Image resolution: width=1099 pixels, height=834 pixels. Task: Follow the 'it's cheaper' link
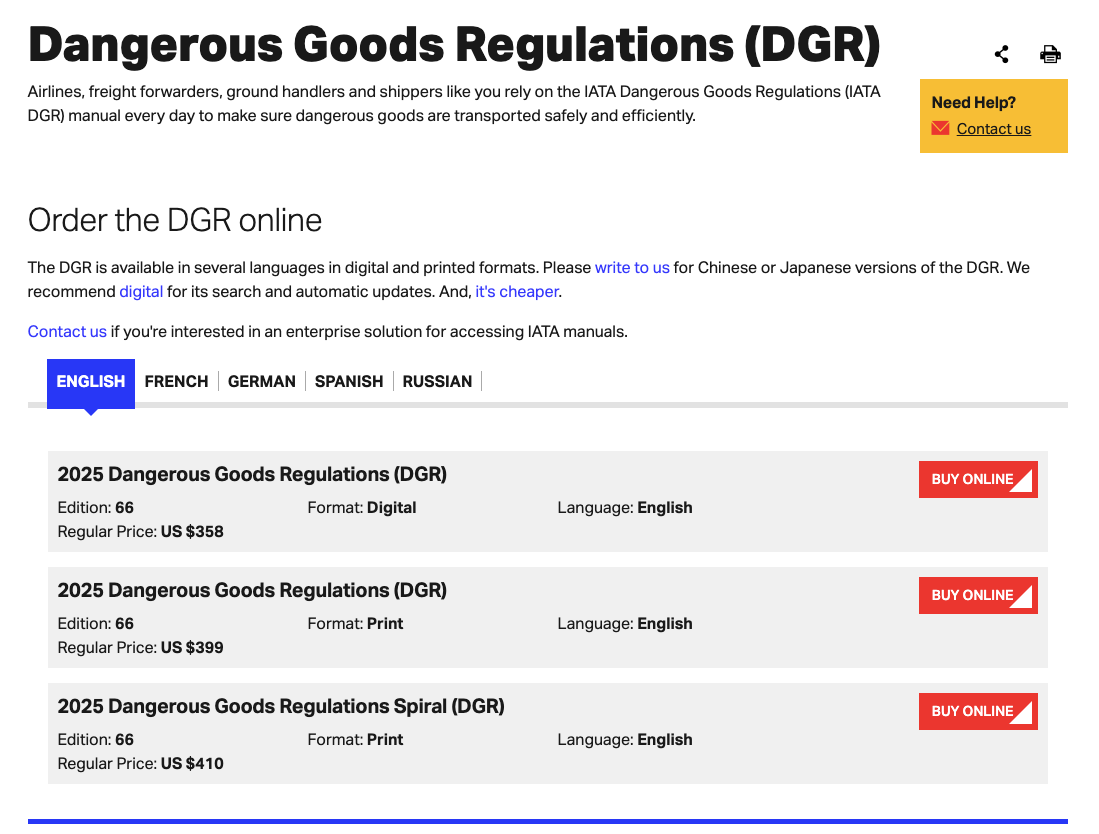[516, 291]
